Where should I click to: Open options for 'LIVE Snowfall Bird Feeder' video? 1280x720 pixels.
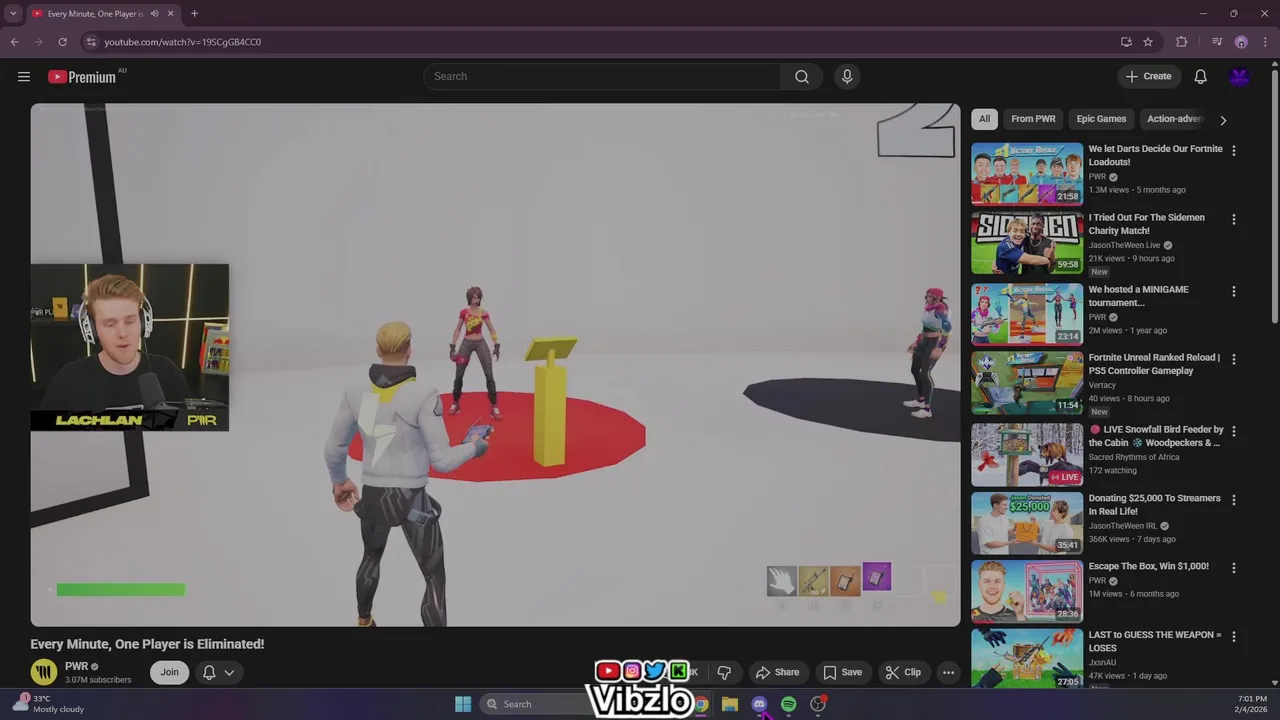point(1233,431)
